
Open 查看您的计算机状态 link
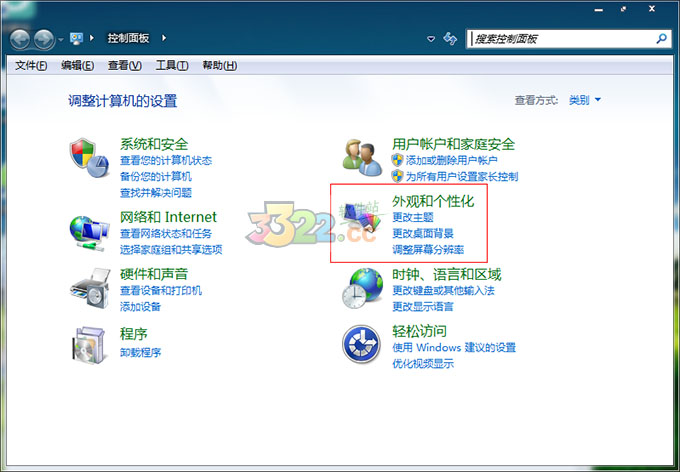coord(166,161)
